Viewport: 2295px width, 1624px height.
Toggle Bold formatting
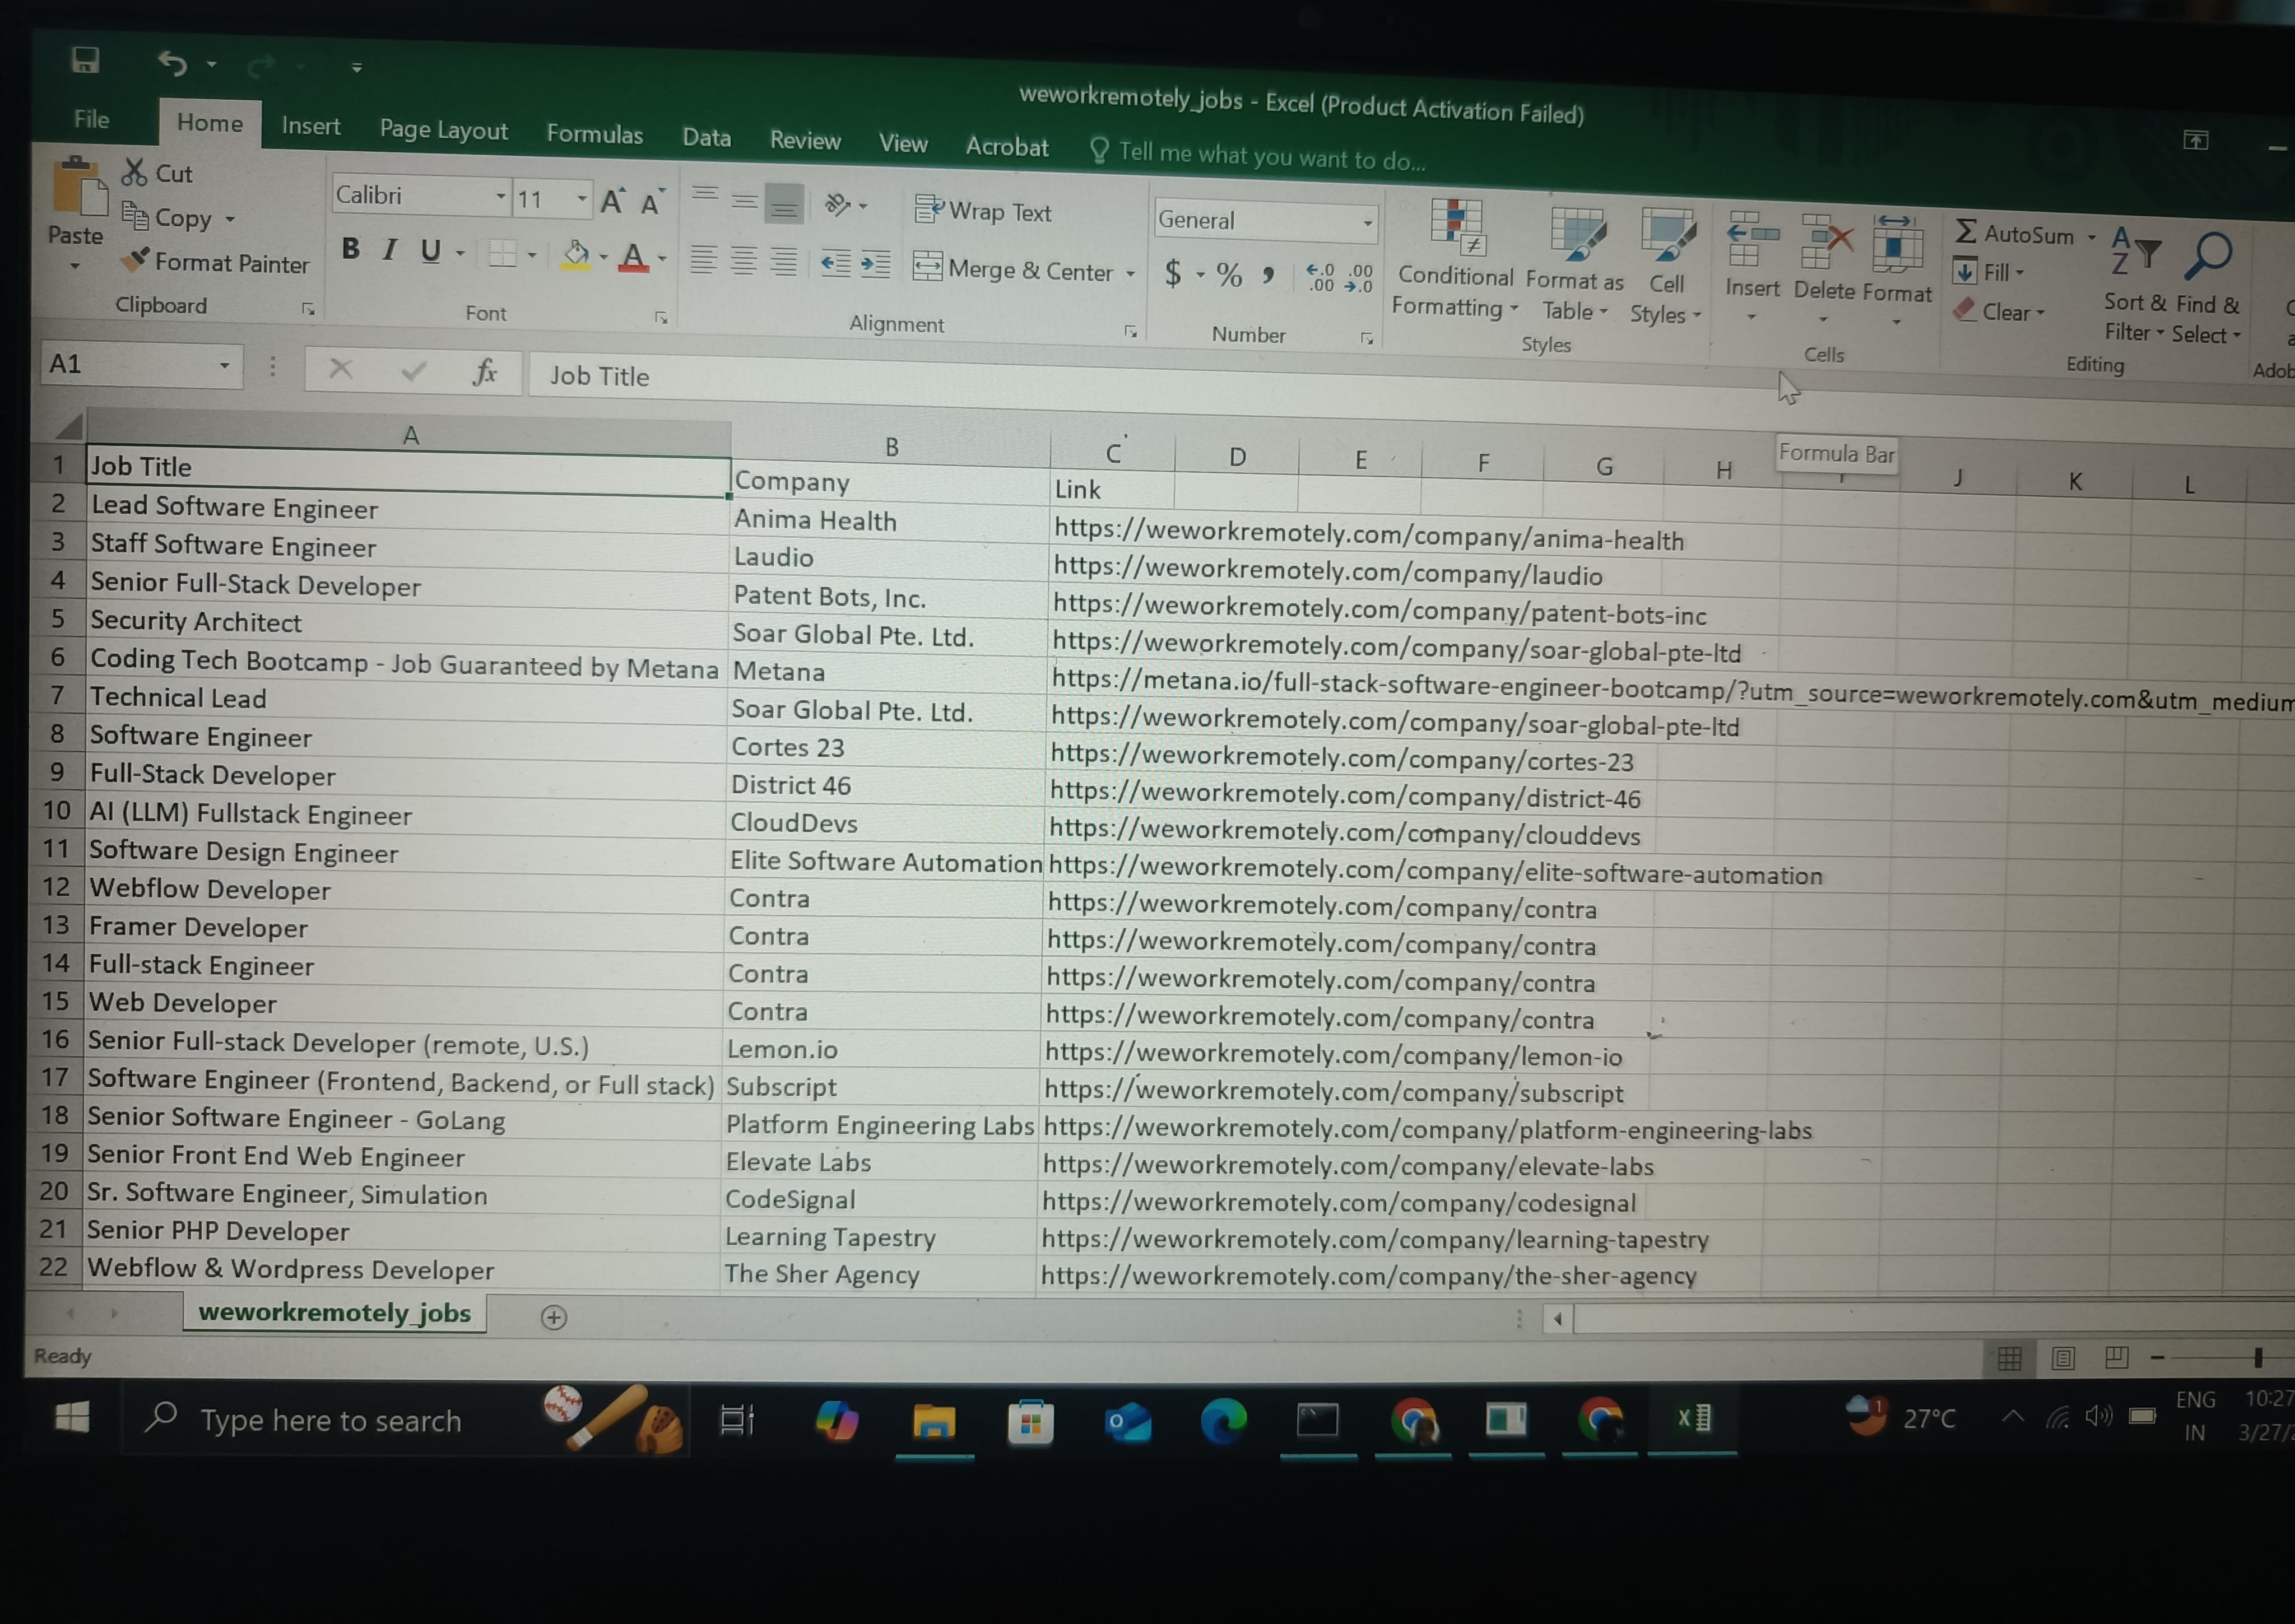350,249
